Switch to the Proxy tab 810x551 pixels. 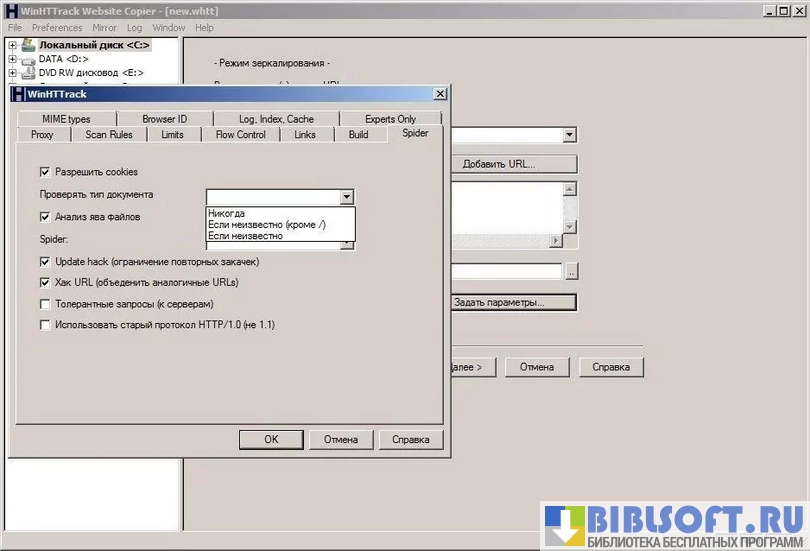[42, 134]
